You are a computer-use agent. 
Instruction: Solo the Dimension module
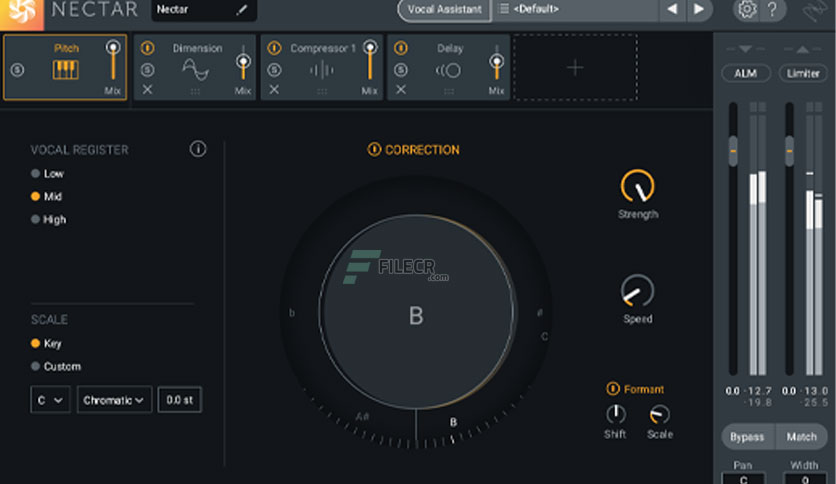tap(148, 70)
